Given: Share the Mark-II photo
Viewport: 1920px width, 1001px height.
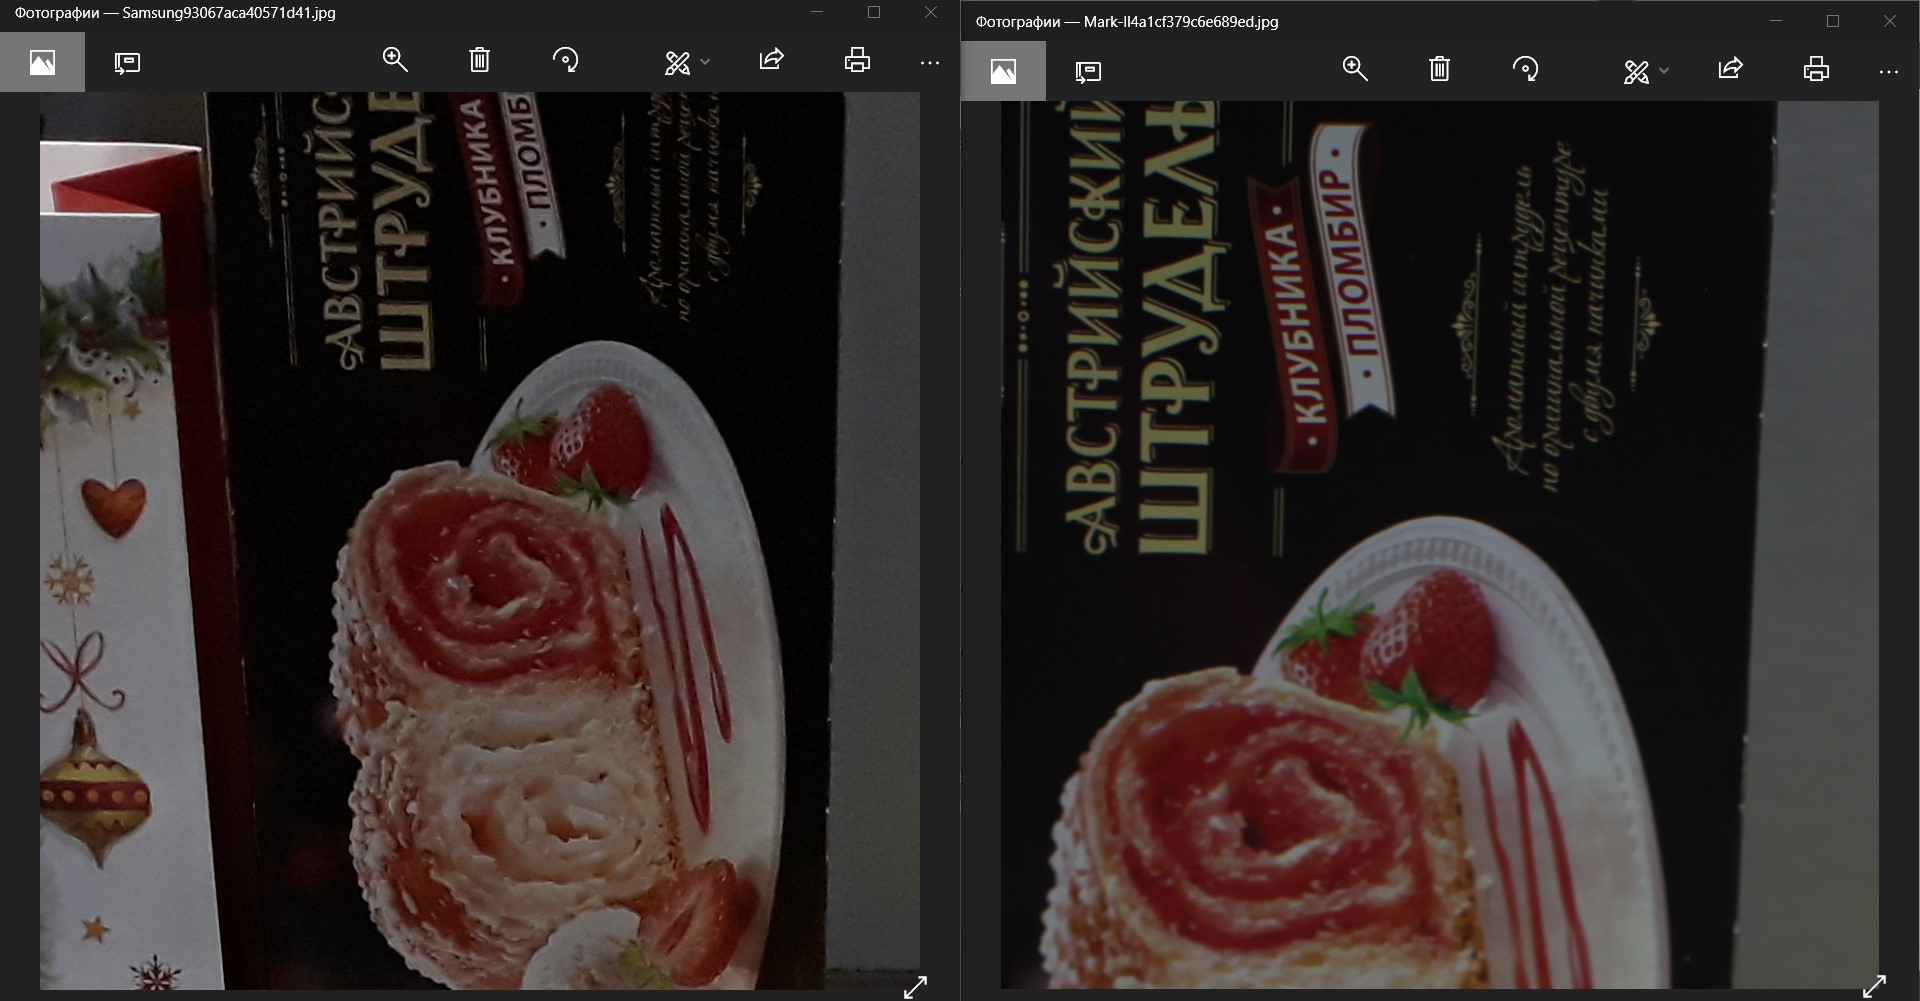Looking at the screenshot, I should (1731, 68).
